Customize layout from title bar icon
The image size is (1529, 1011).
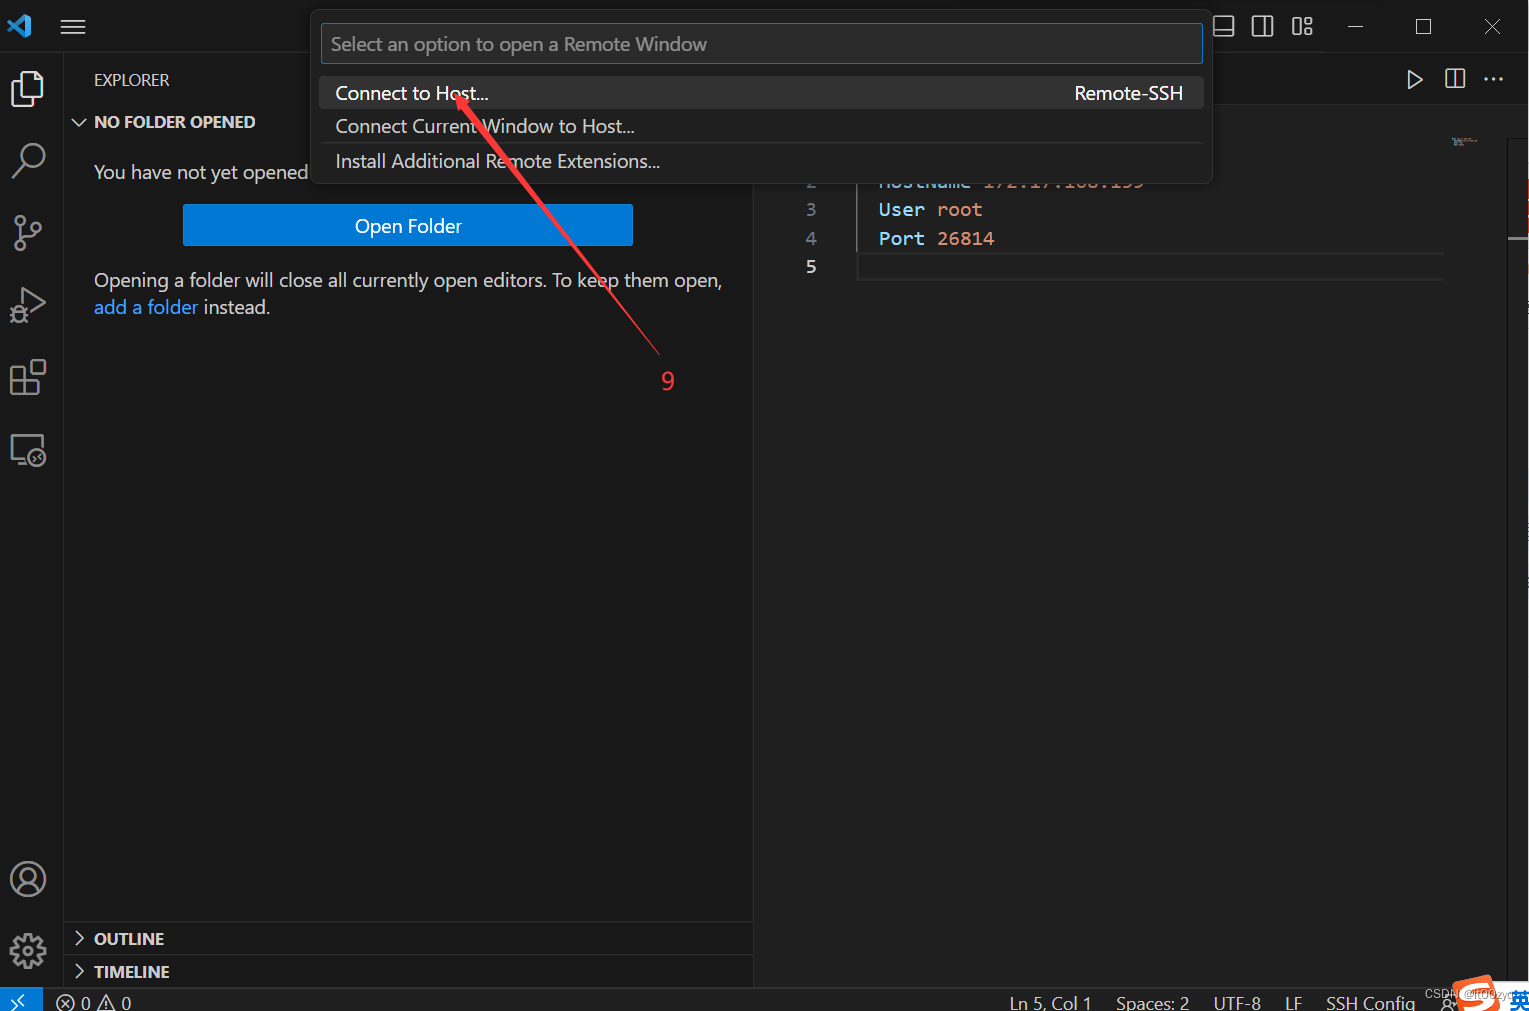[x=1302, y=27]
